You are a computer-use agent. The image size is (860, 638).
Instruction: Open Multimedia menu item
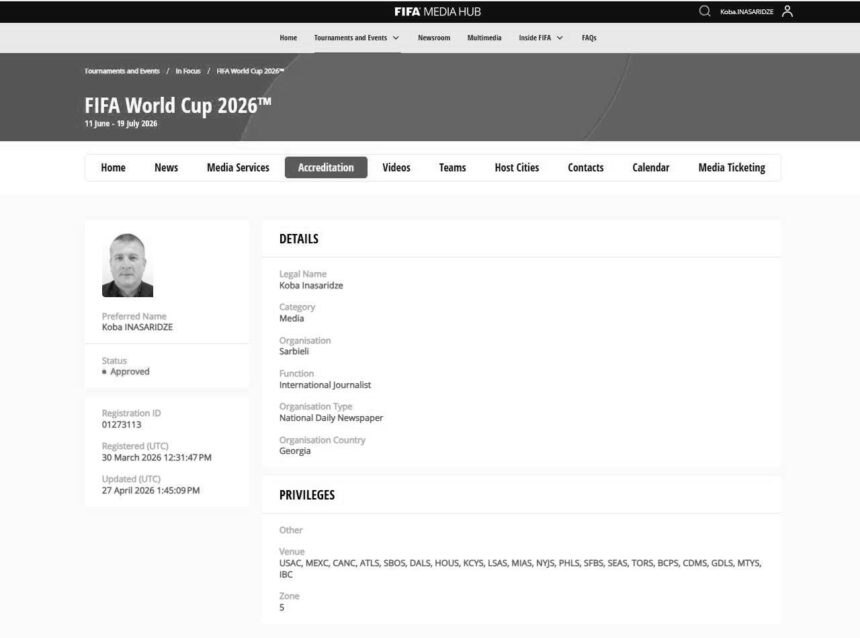click(484, 38)
